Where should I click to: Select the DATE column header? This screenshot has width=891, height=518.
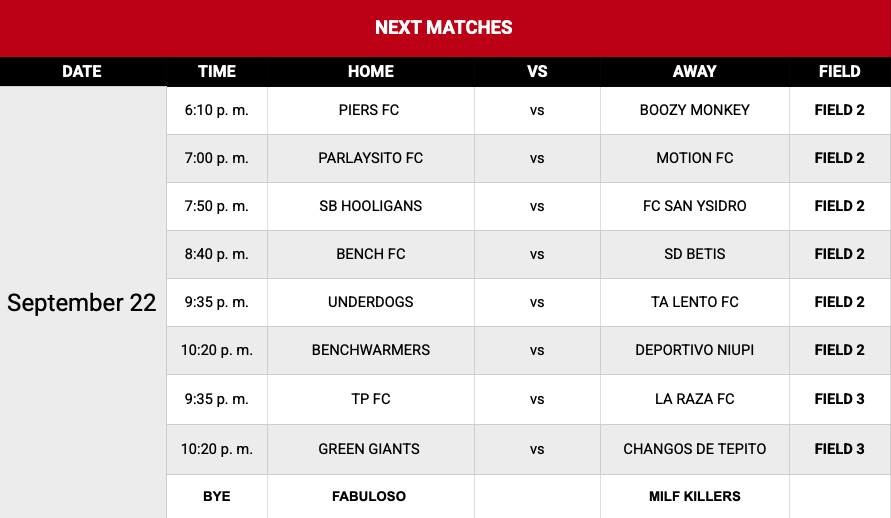[x=82, y=72]
